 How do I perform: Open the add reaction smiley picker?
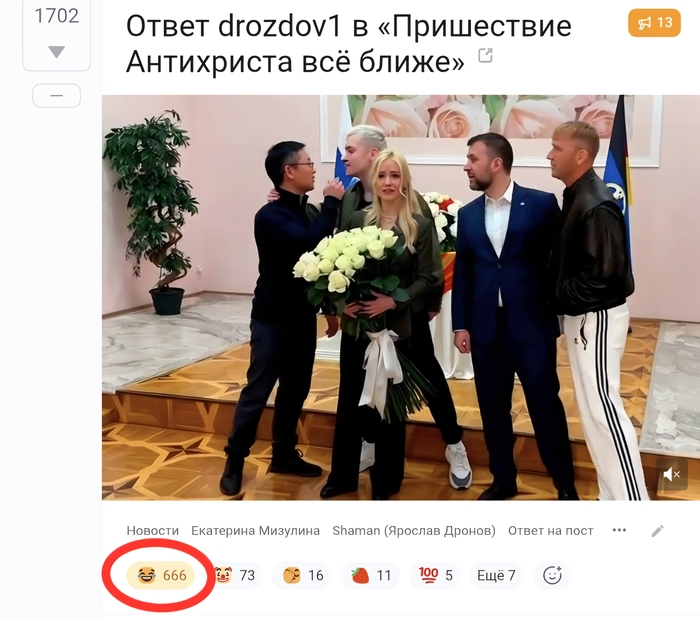[x=552, y=575]
